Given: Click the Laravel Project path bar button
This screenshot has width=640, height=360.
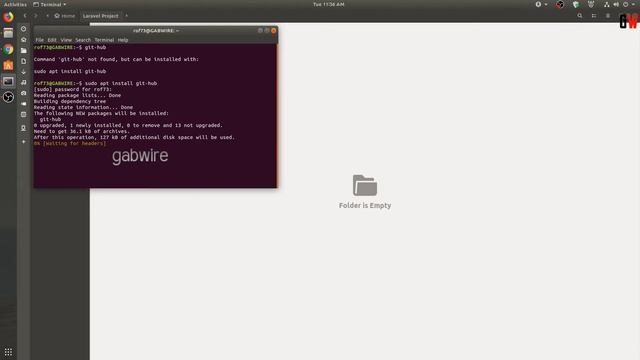Looking at the screenshot, I should [100, 16].
